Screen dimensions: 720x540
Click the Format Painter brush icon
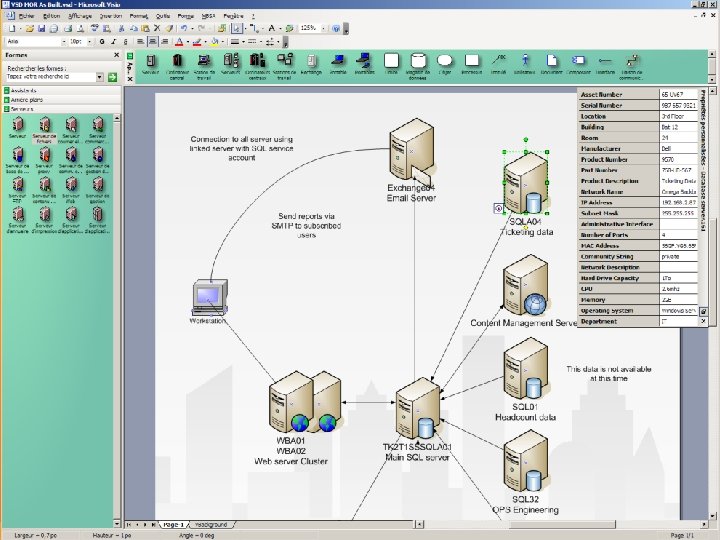[x=169, y=28]
